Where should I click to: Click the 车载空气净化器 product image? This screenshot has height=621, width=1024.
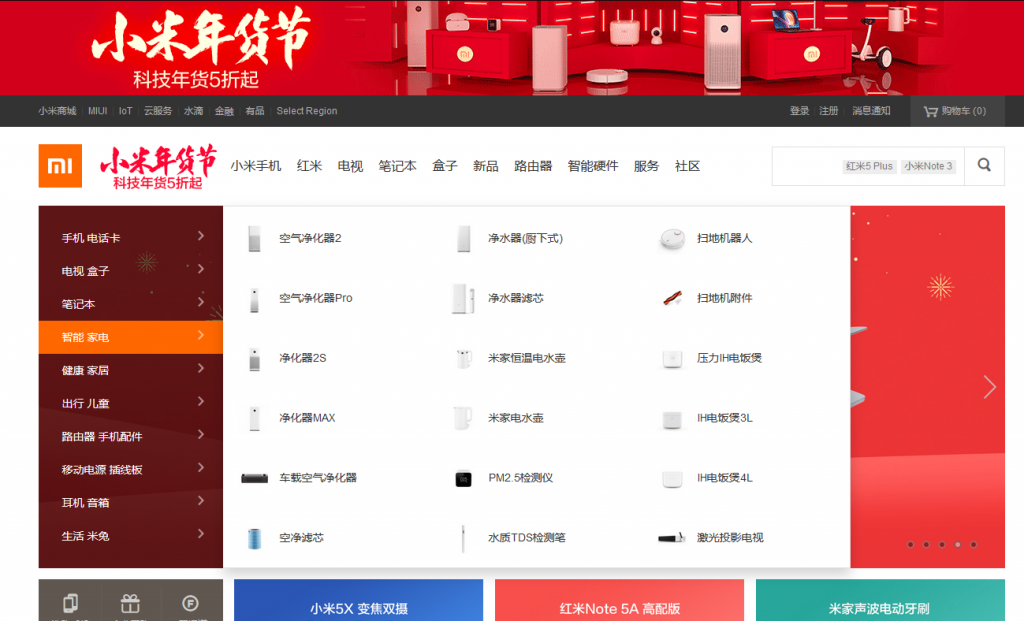255,479
